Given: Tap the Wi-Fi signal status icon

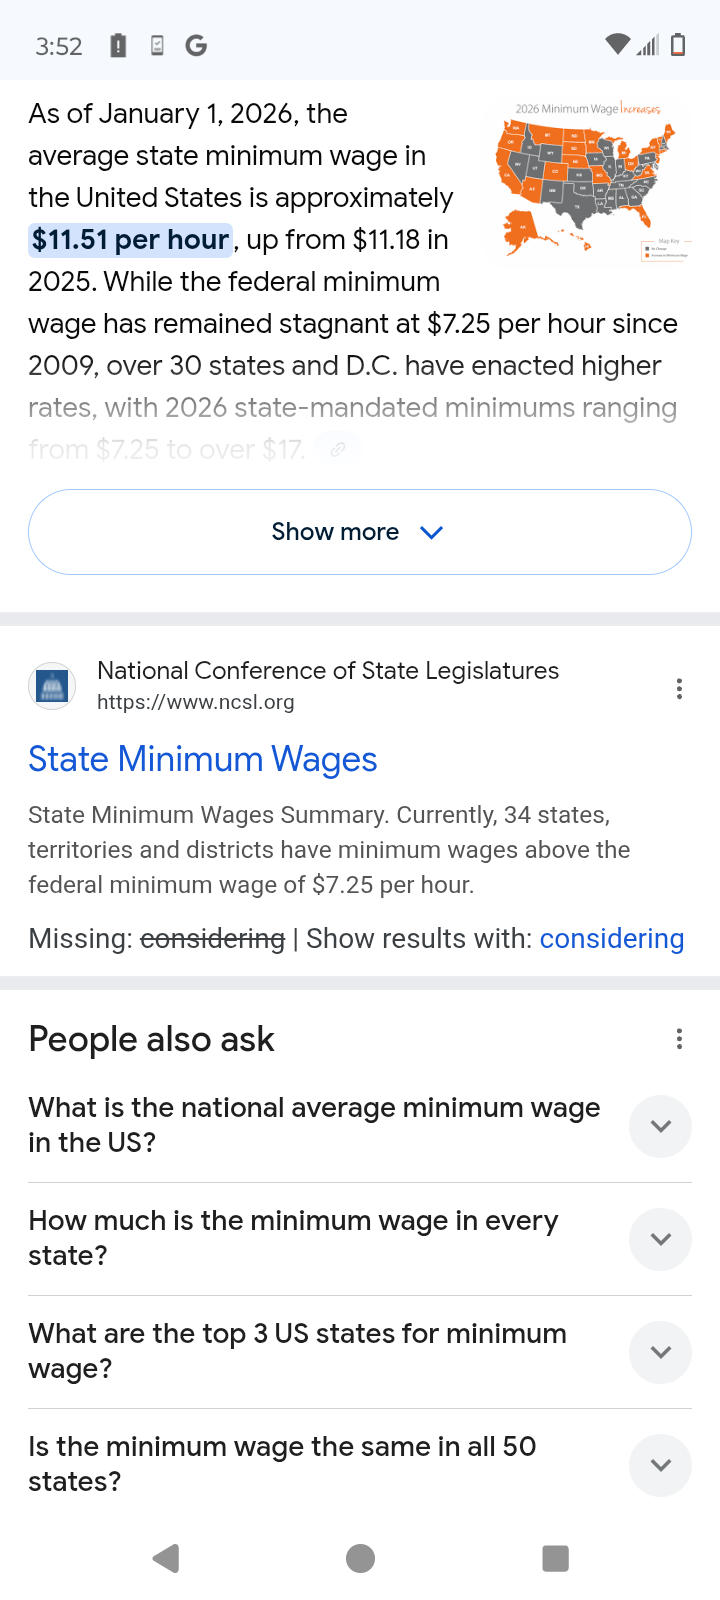Looking at the screenshot, I should pos(617,45).
